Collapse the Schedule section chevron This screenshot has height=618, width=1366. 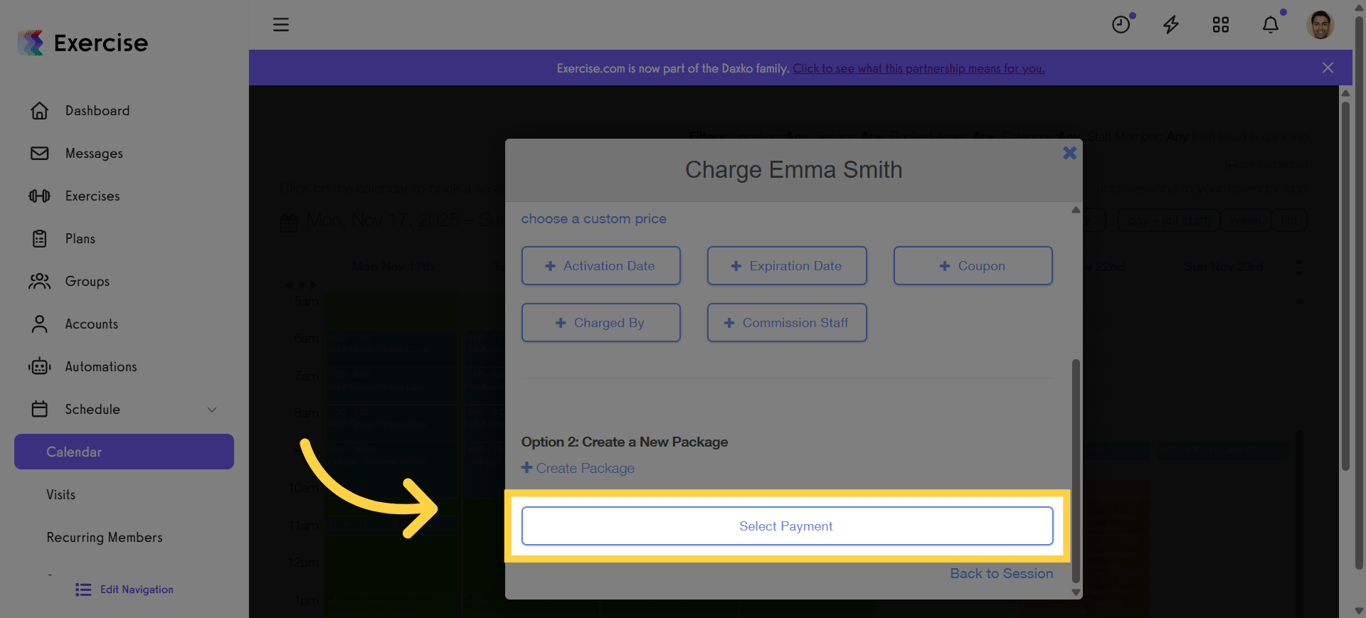[x=211, y=409]
